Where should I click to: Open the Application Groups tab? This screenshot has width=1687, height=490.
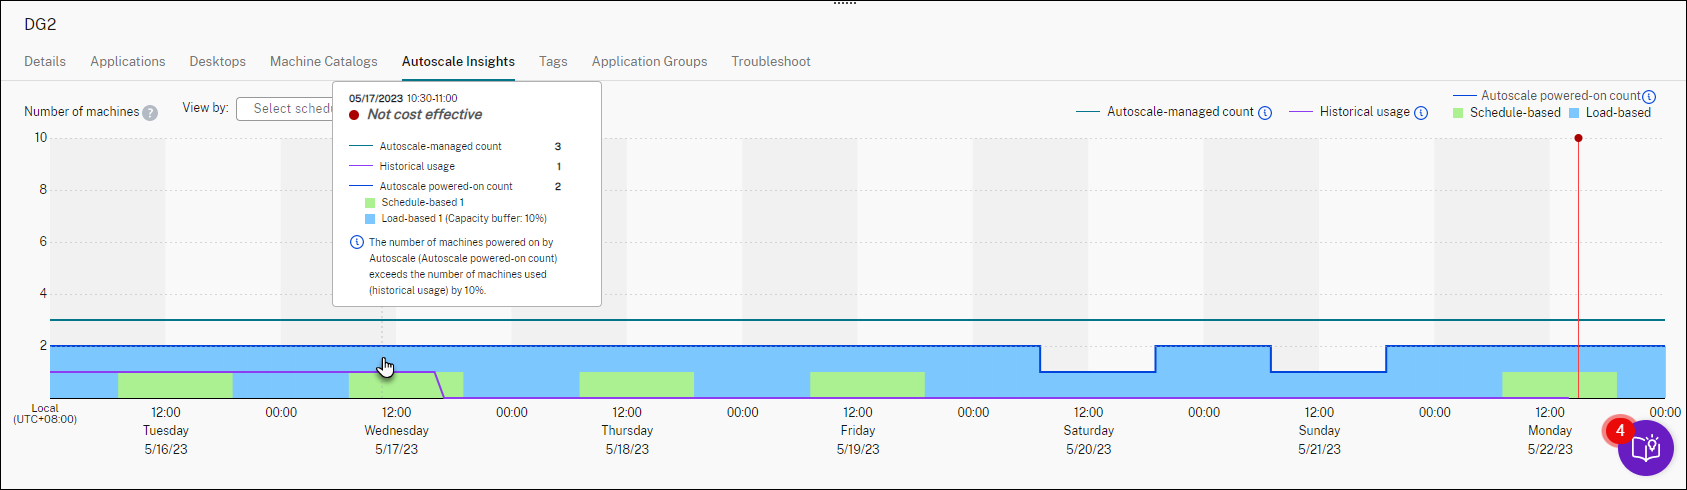[649, 62]
